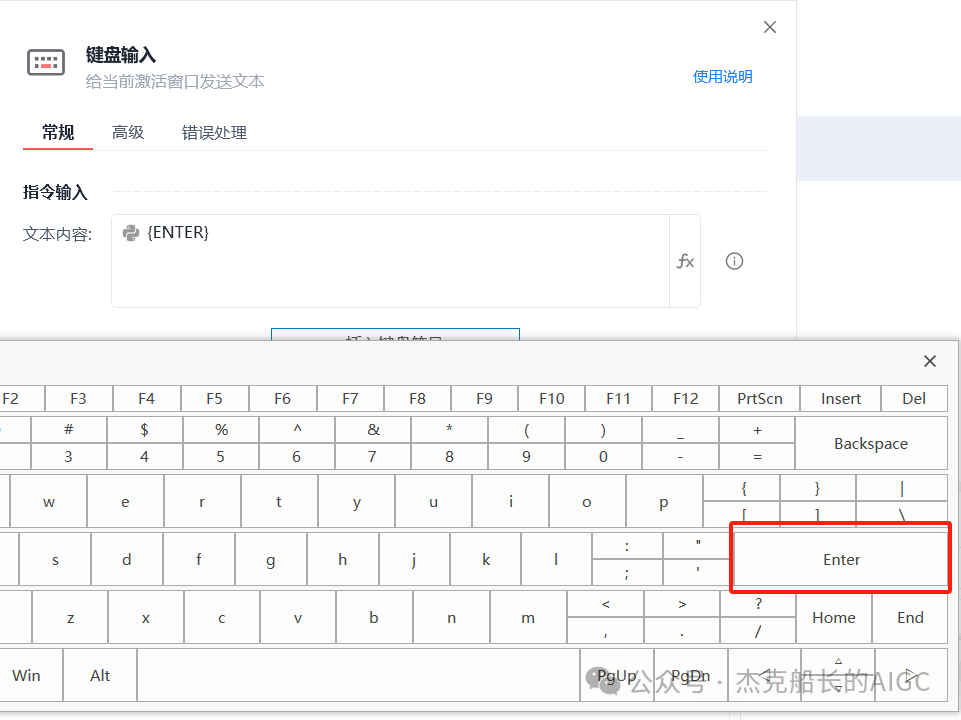Switch to the 高级 tab
961x720 pixels.
coord(127,132)
